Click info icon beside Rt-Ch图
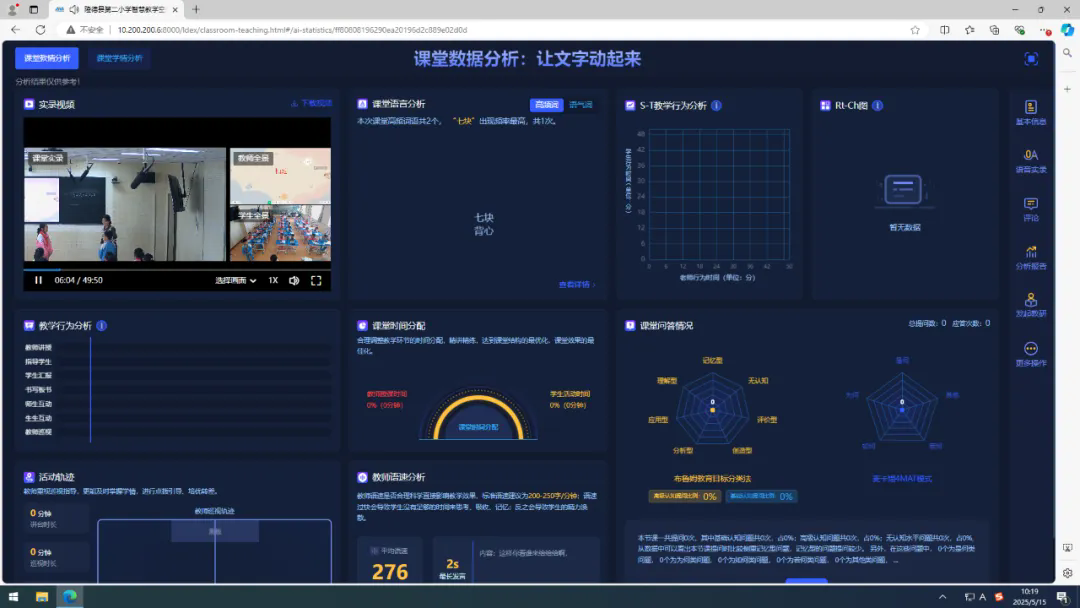The image size is (1080, 608). point(877,105)
